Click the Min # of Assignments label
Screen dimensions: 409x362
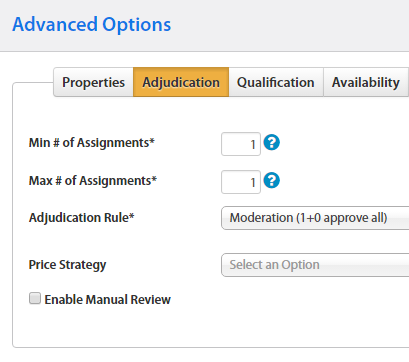(92, 143)
